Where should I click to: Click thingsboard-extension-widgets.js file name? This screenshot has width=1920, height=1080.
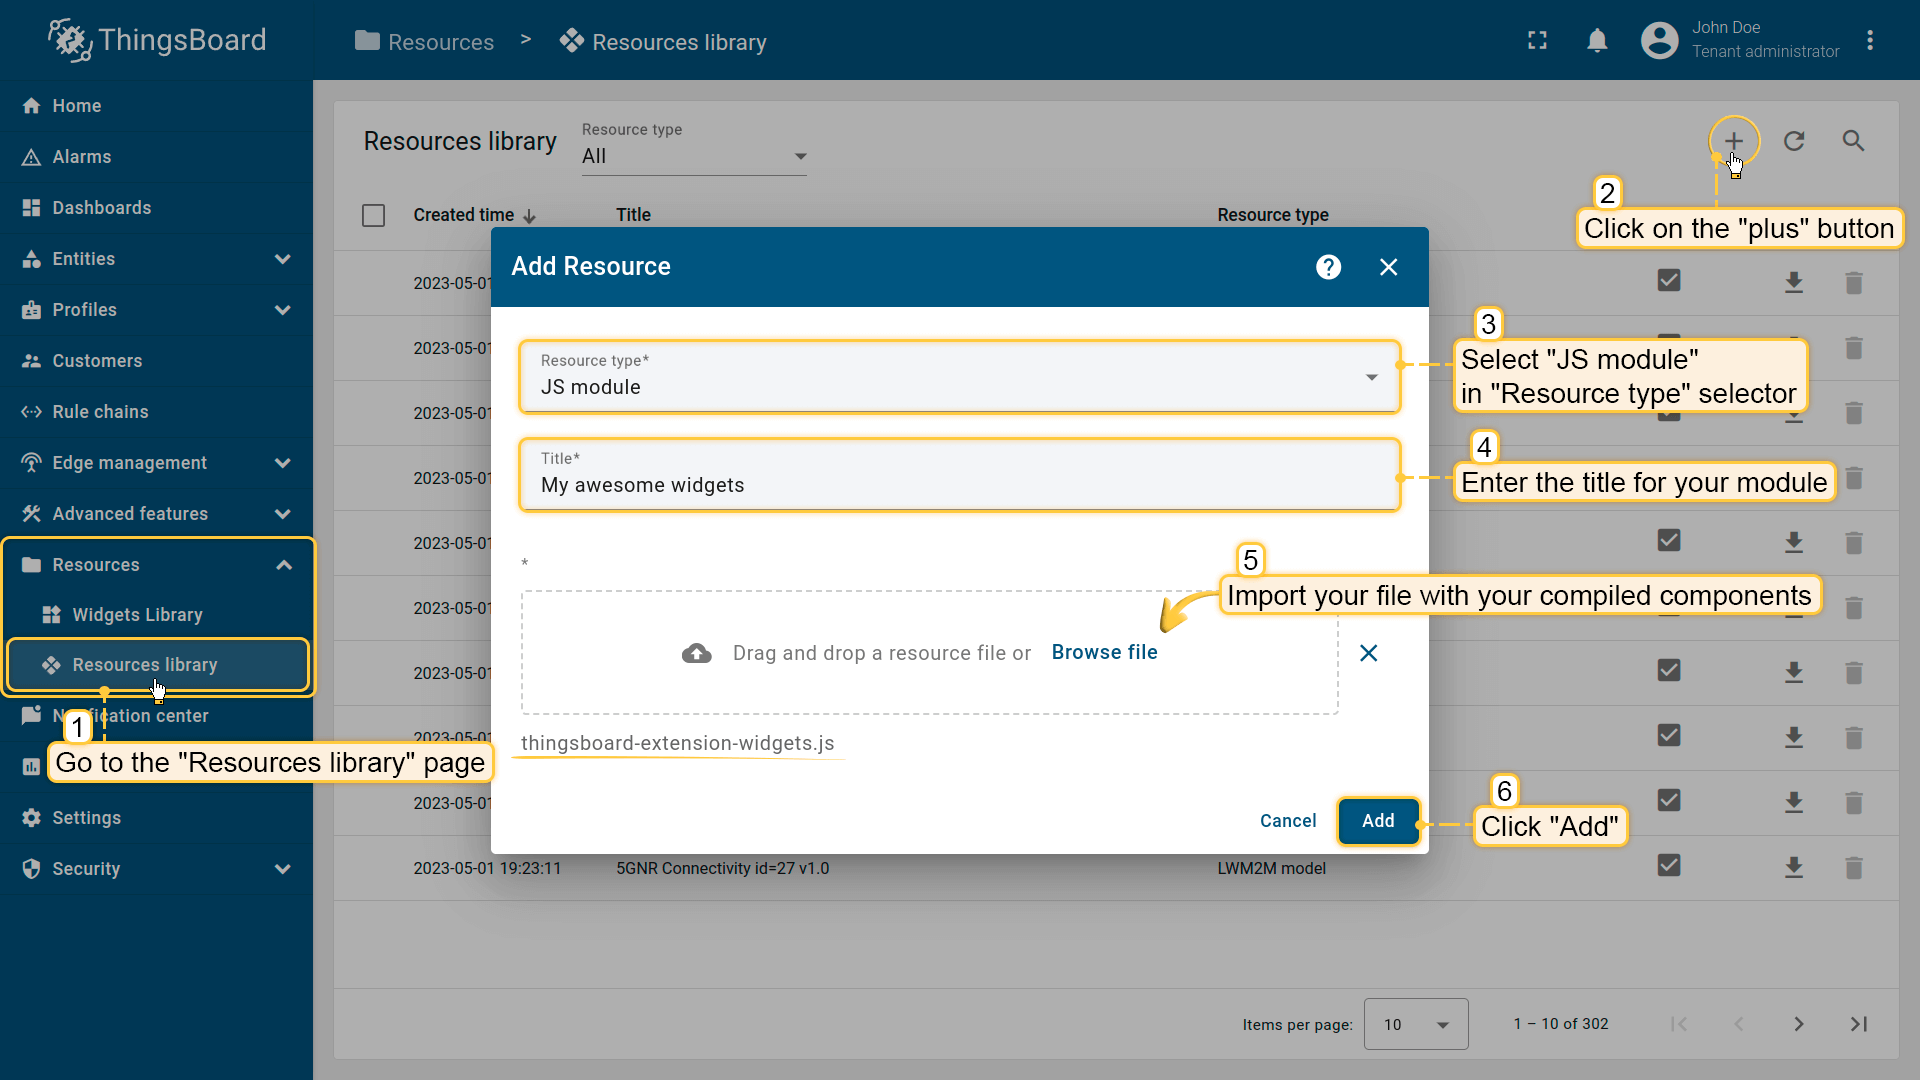(677, 743)
